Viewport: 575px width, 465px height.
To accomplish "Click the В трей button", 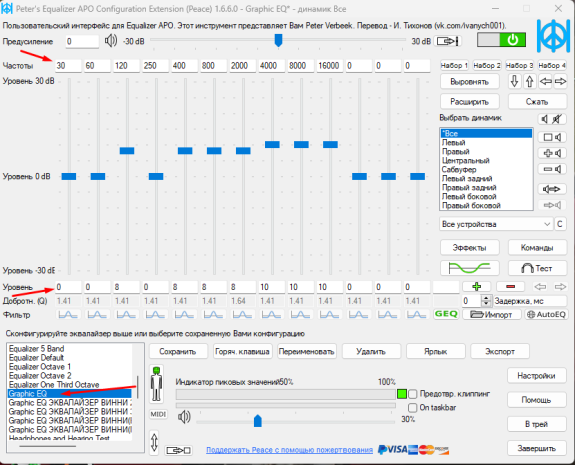I will (x=536, y=424).
